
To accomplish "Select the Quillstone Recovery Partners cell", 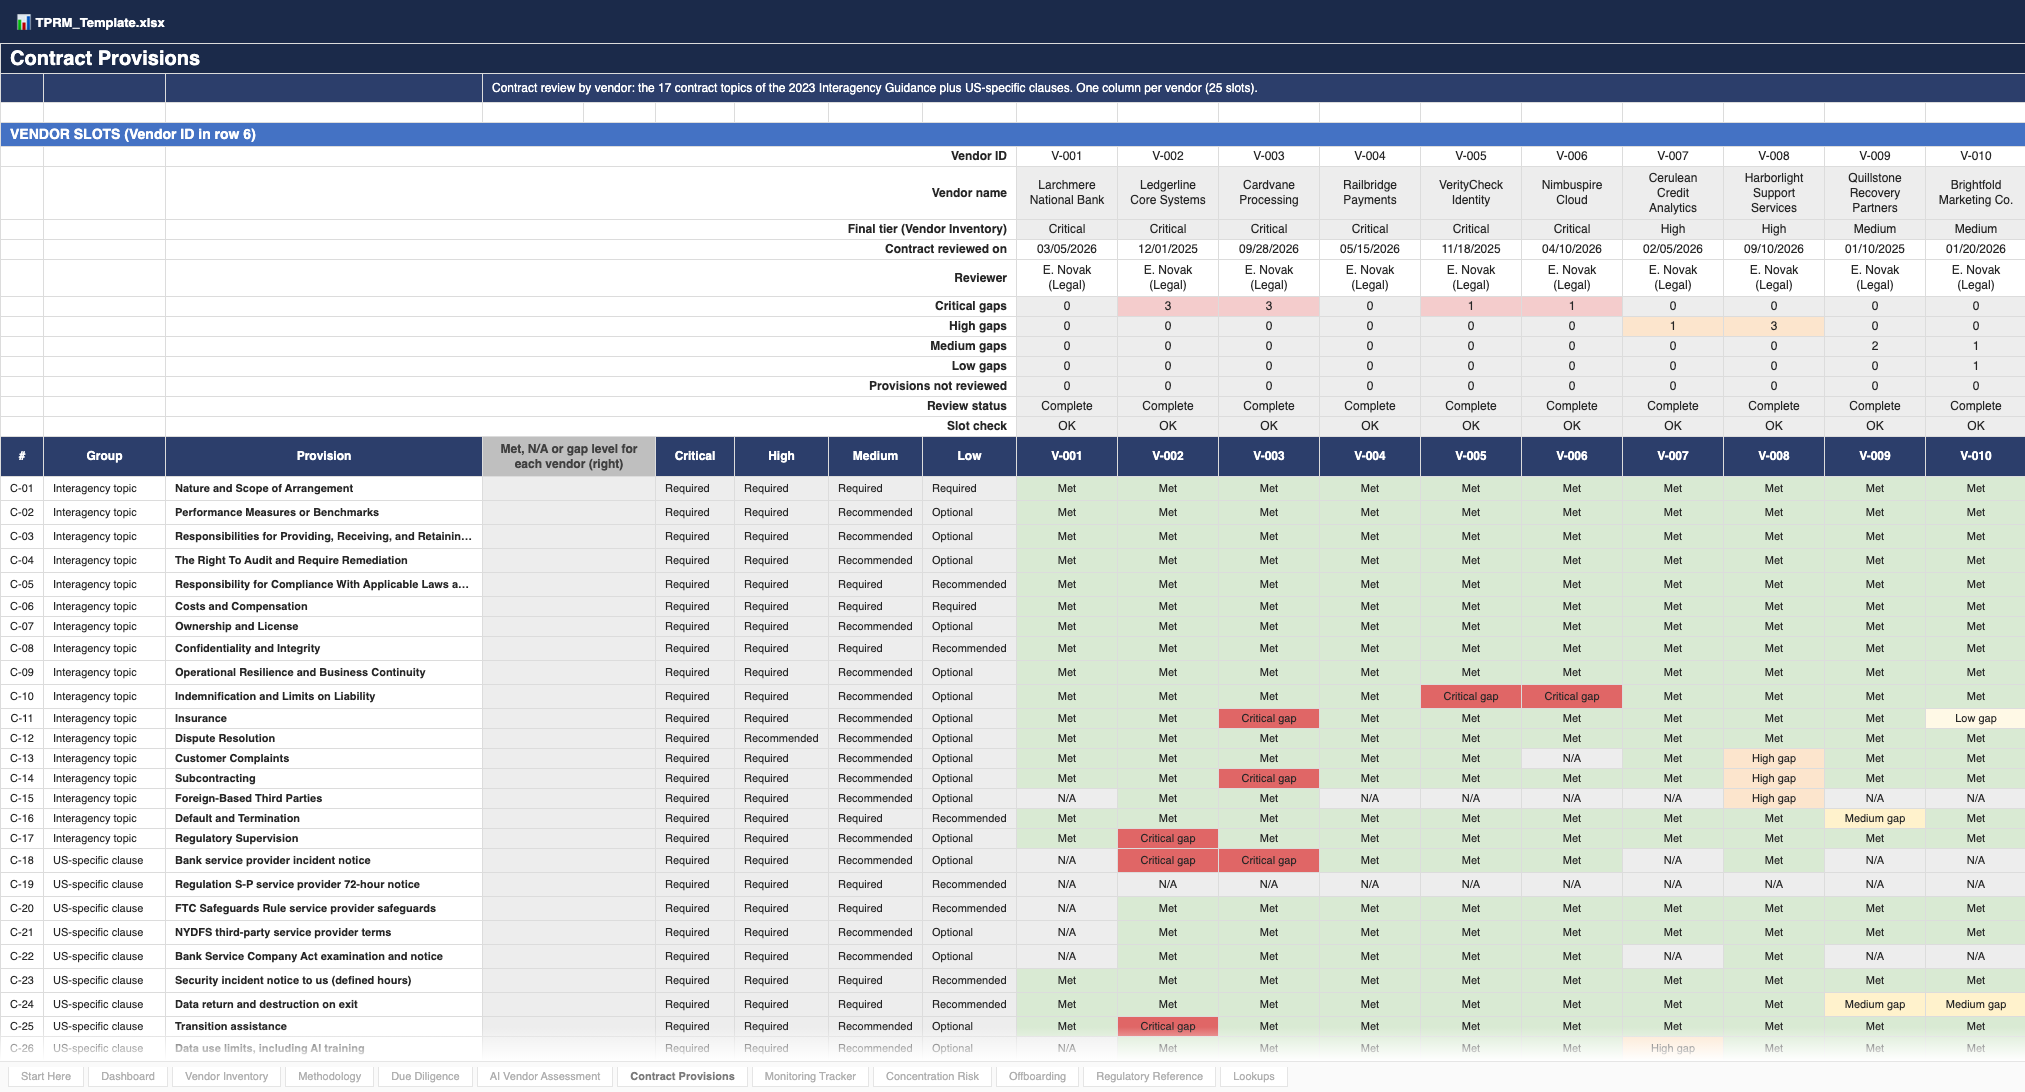I will tap(1875, 193).
